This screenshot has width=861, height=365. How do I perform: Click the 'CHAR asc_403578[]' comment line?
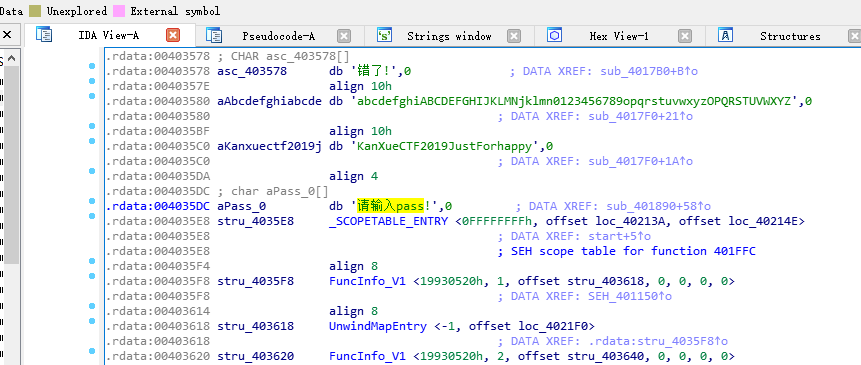click(284, 56)
